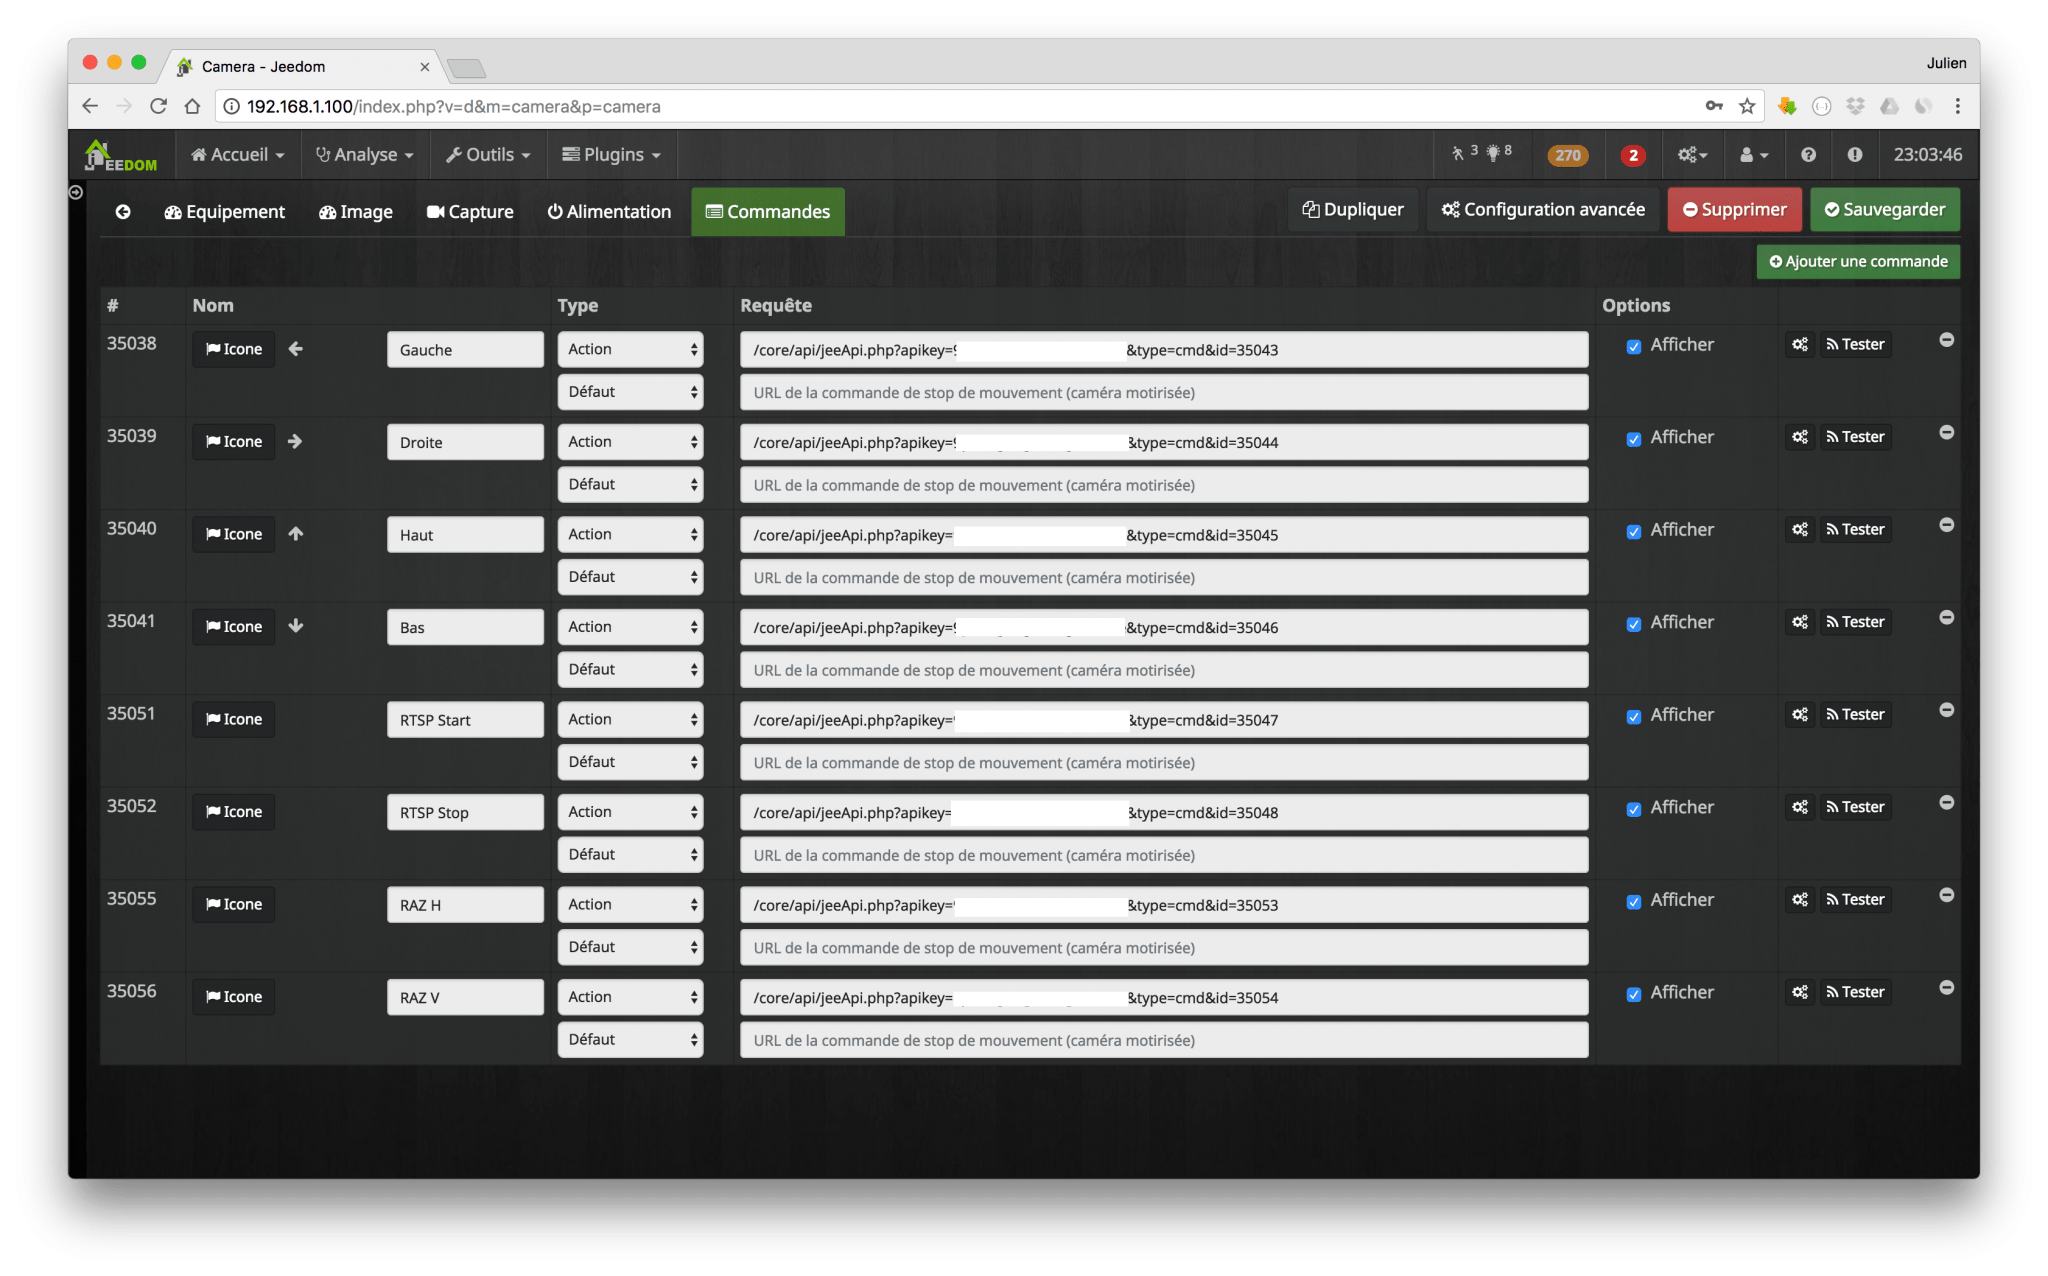Click the Sauvegarder button

(x=1884, y=210)
